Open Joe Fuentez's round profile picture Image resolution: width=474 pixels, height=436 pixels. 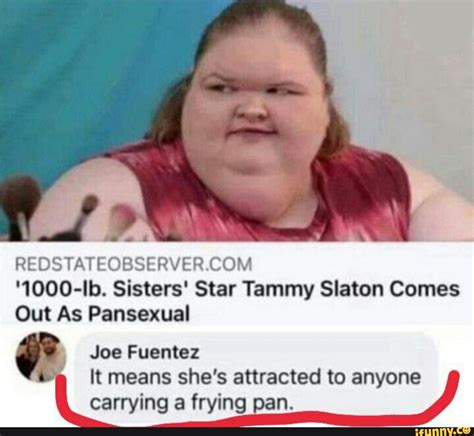pos(41,357)
